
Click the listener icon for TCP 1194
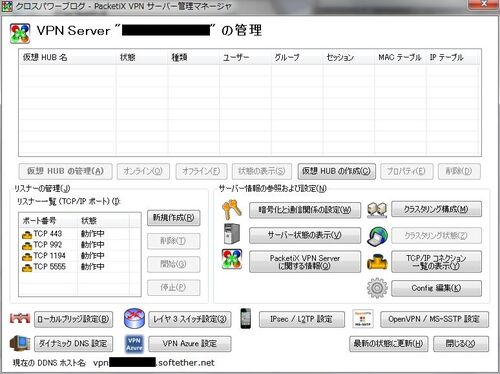click(27, 257)
